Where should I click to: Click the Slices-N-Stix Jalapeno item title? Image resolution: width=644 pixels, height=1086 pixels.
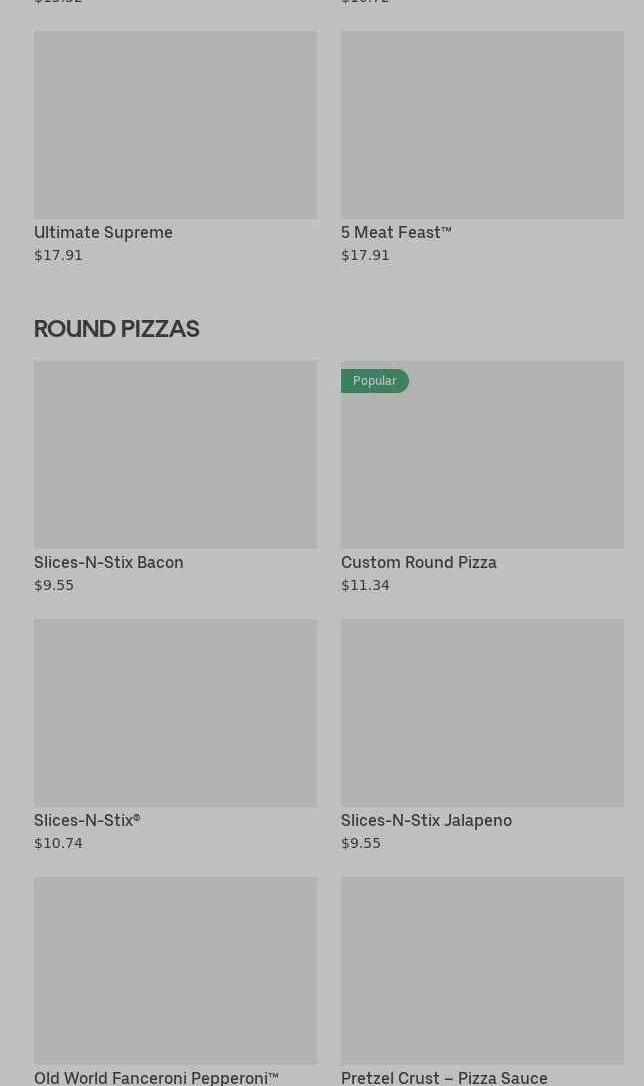[x=426, y=820]
